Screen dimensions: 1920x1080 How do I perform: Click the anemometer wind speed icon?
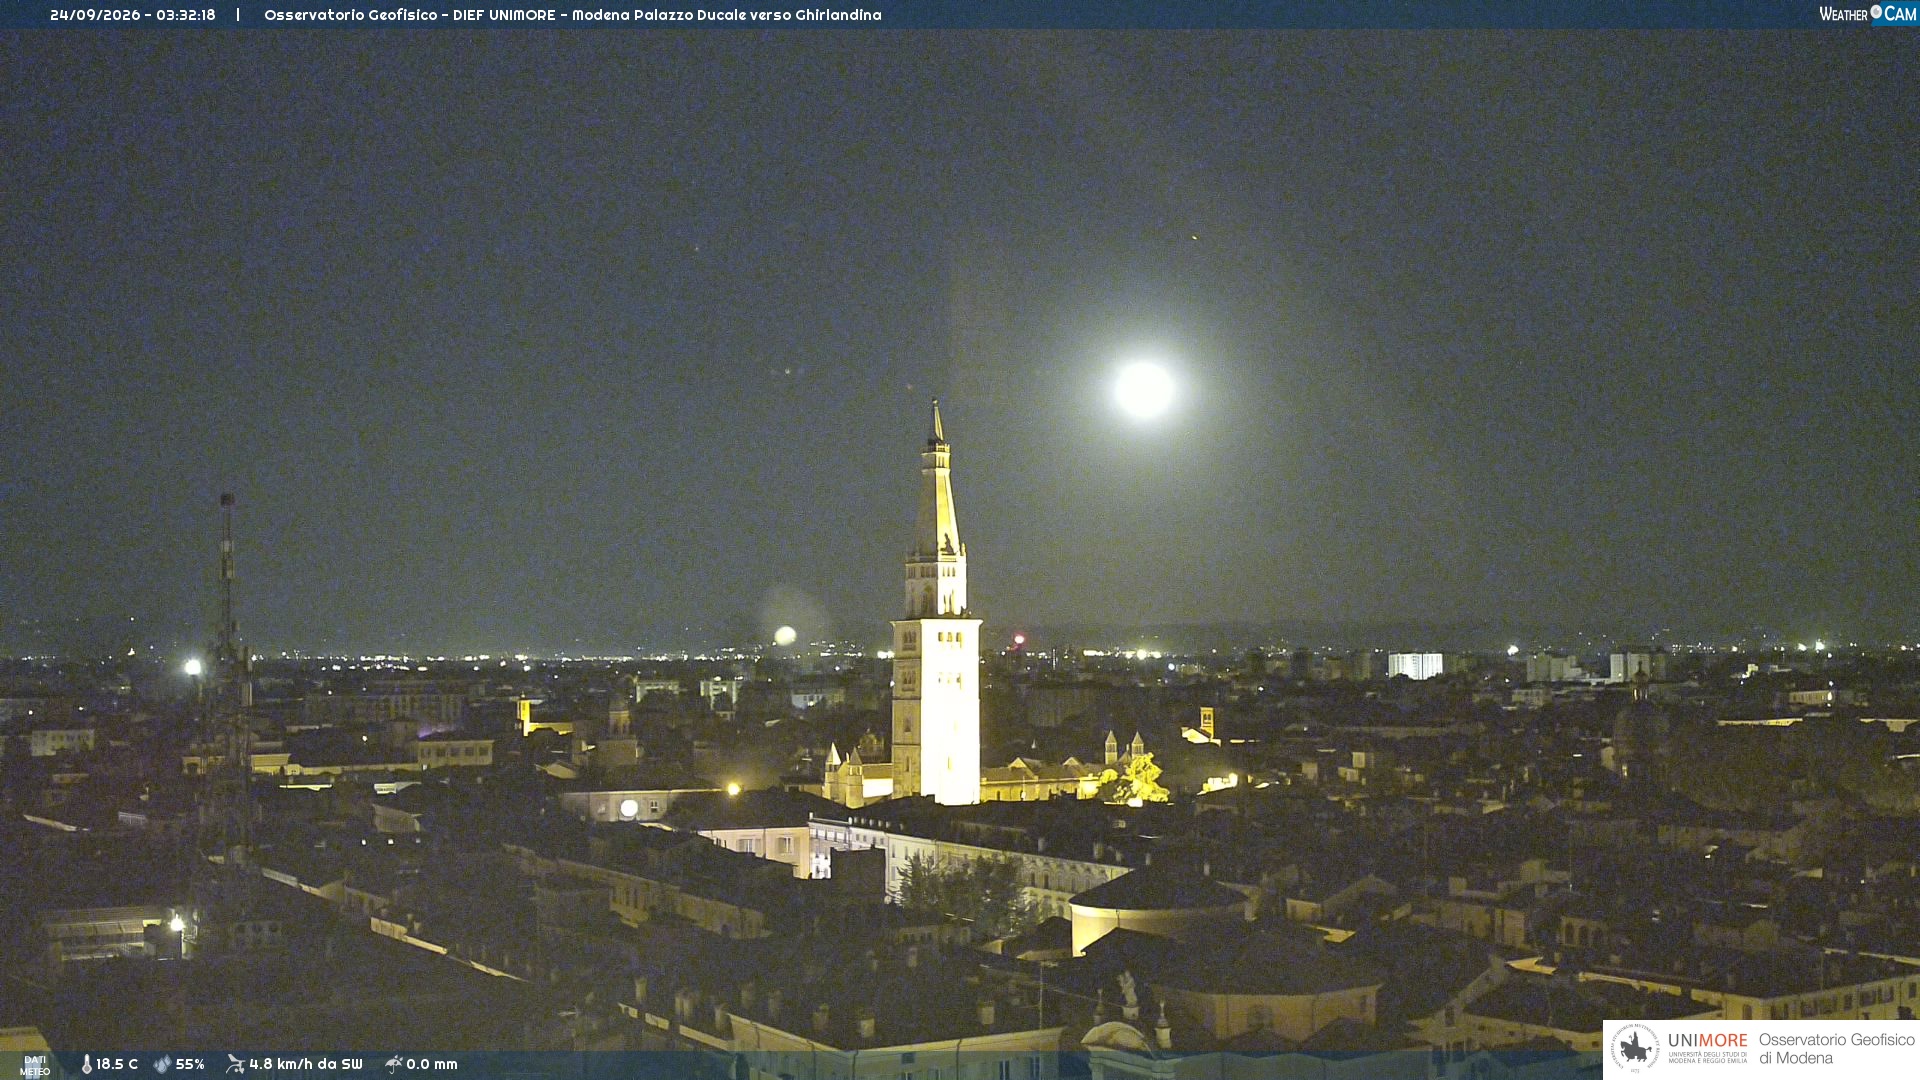(x=235, y=1064)
